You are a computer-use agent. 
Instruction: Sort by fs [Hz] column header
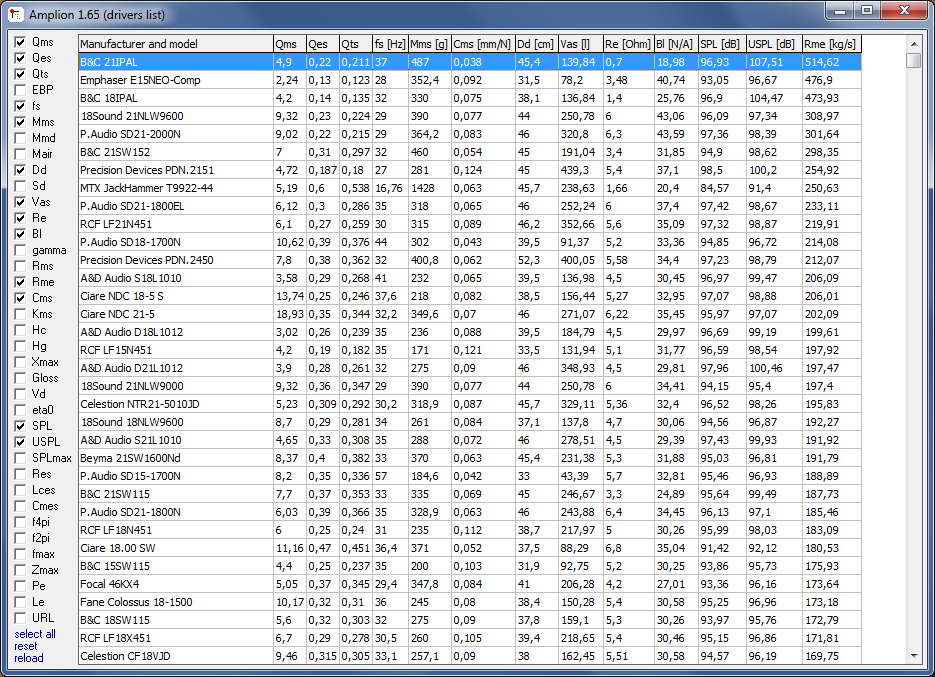[390, 44]
